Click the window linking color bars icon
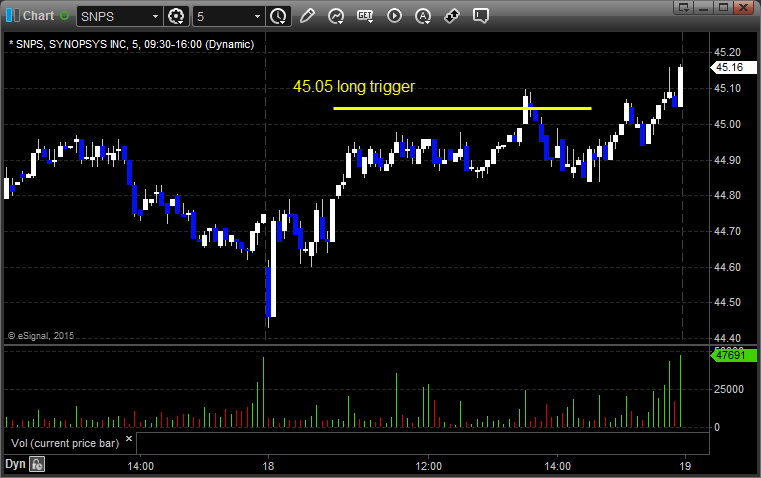This screenshot has height=478, width=761. point(13,16)
